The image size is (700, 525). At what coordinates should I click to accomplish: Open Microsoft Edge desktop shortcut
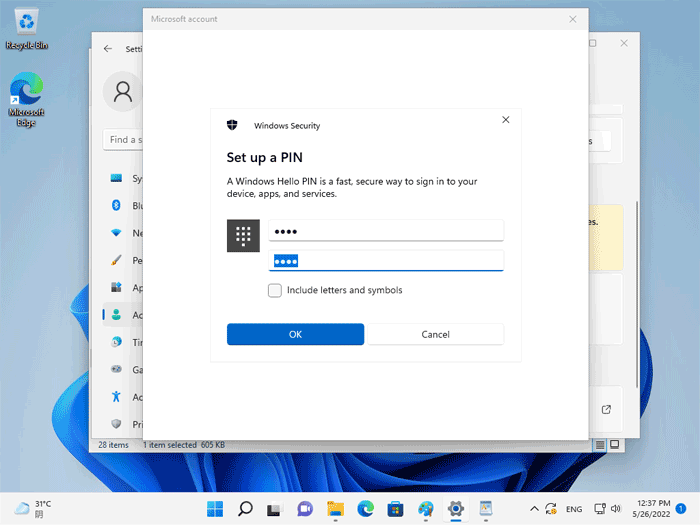(x=26, y=100)
